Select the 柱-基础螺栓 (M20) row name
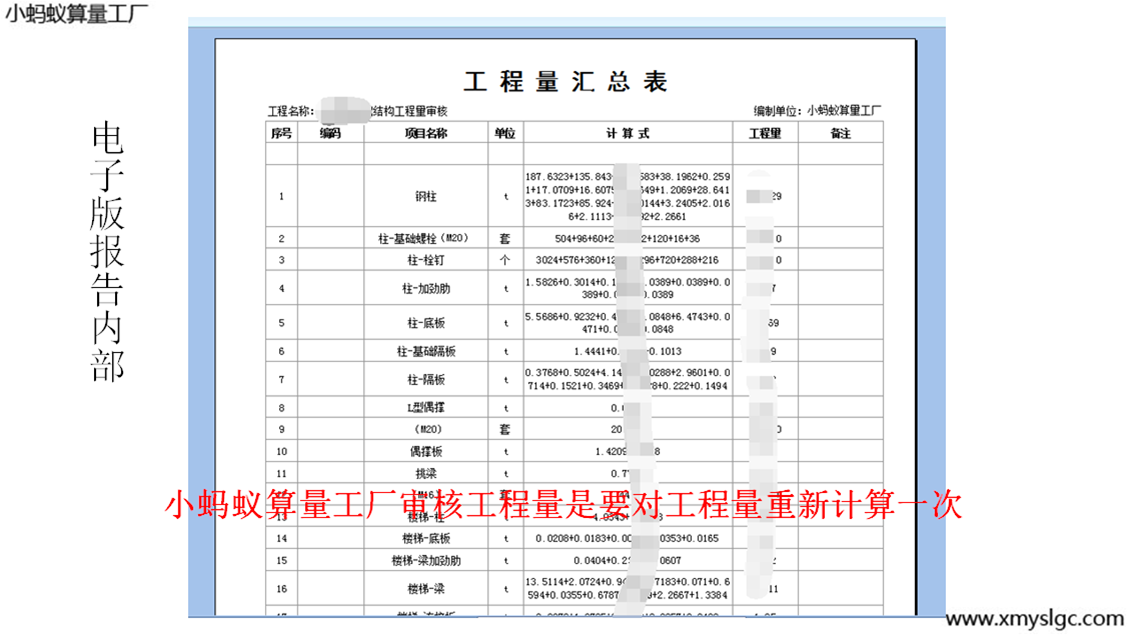 425,239
